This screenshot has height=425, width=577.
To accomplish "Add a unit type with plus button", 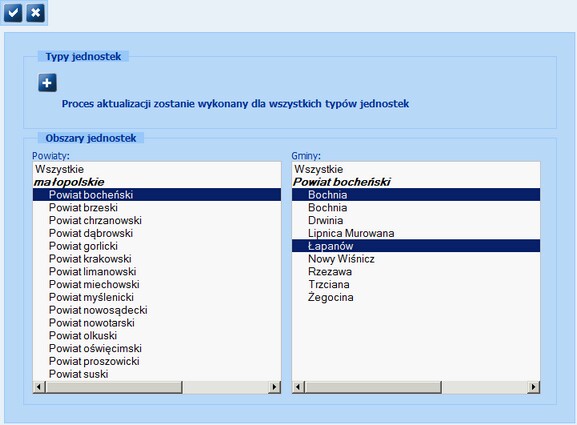I will tap(47, 83).
